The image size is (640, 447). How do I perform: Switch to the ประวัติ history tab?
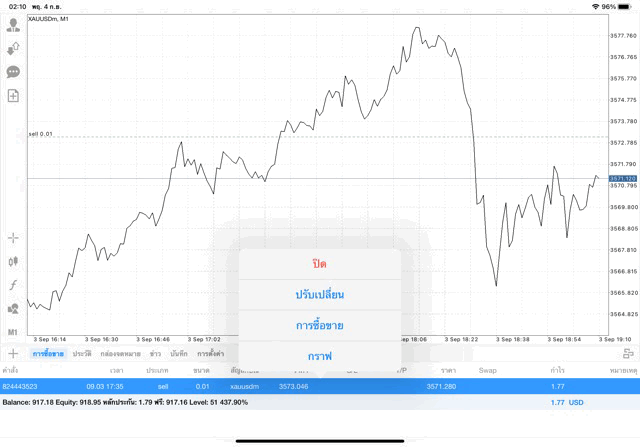click(82, 354)
